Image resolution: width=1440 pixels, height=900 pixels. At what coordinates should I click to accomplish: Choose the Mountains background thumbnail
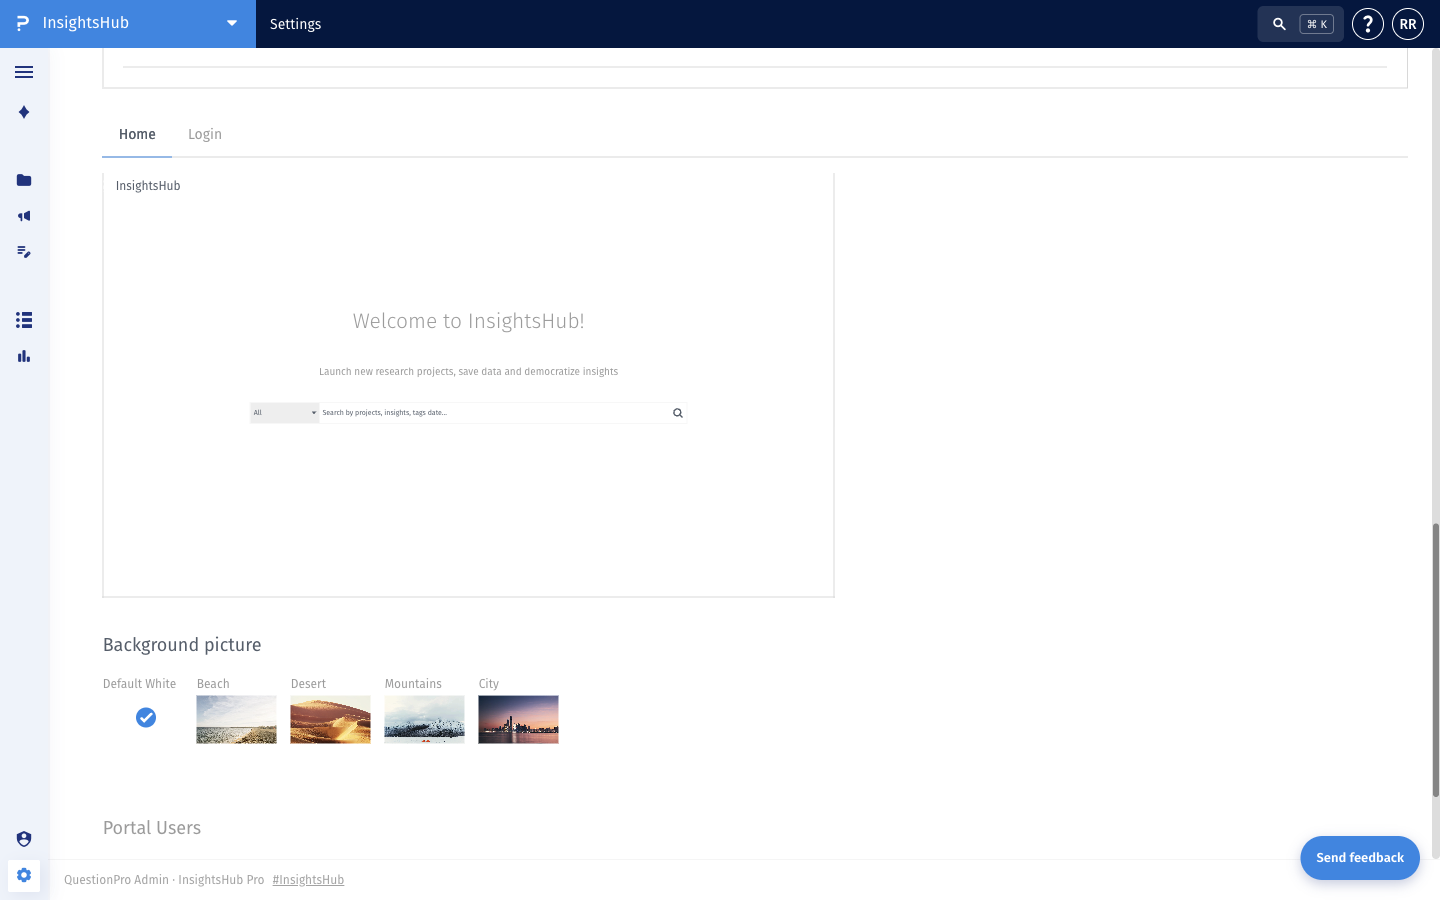pyautogui.click(x=425, y=719)
